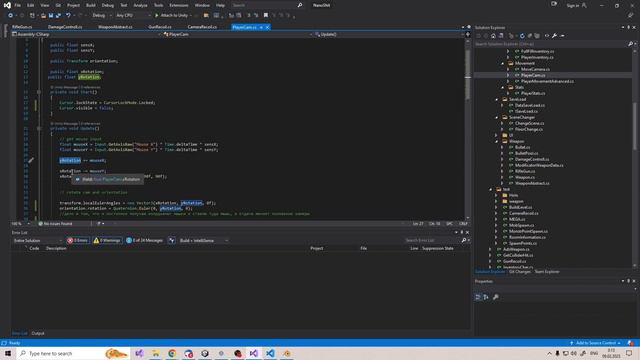Open the Extensions menu

click(x=179, y=5)
